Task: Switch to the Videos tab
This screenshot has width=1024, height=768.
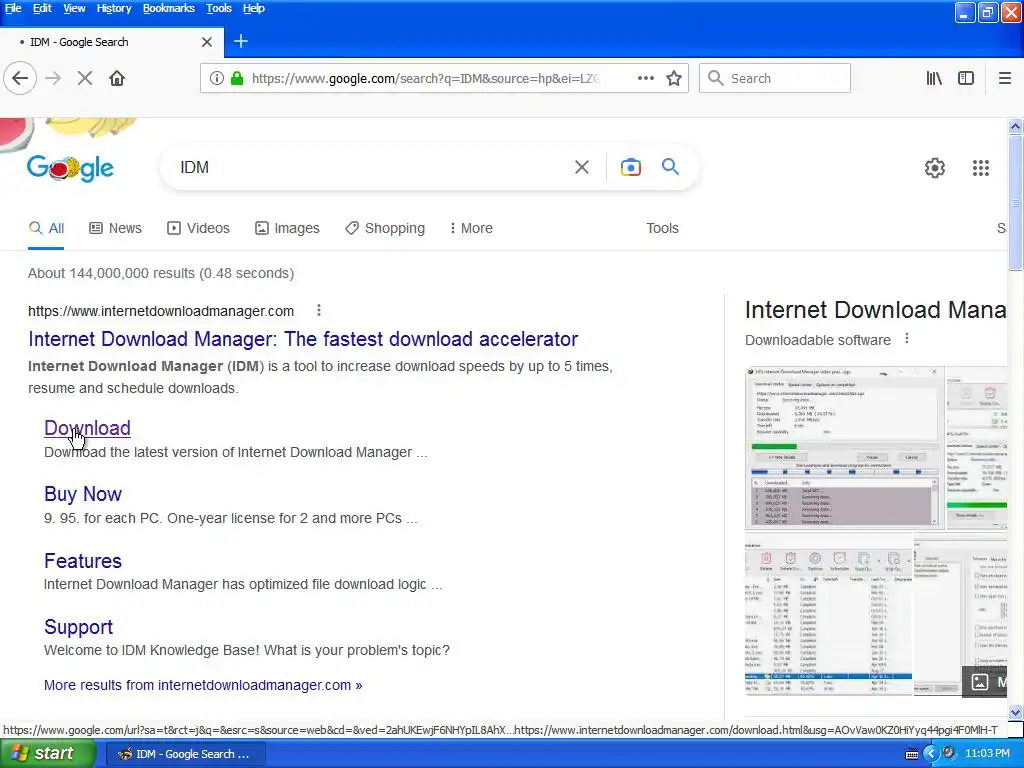Action: [x=199, y=228]
